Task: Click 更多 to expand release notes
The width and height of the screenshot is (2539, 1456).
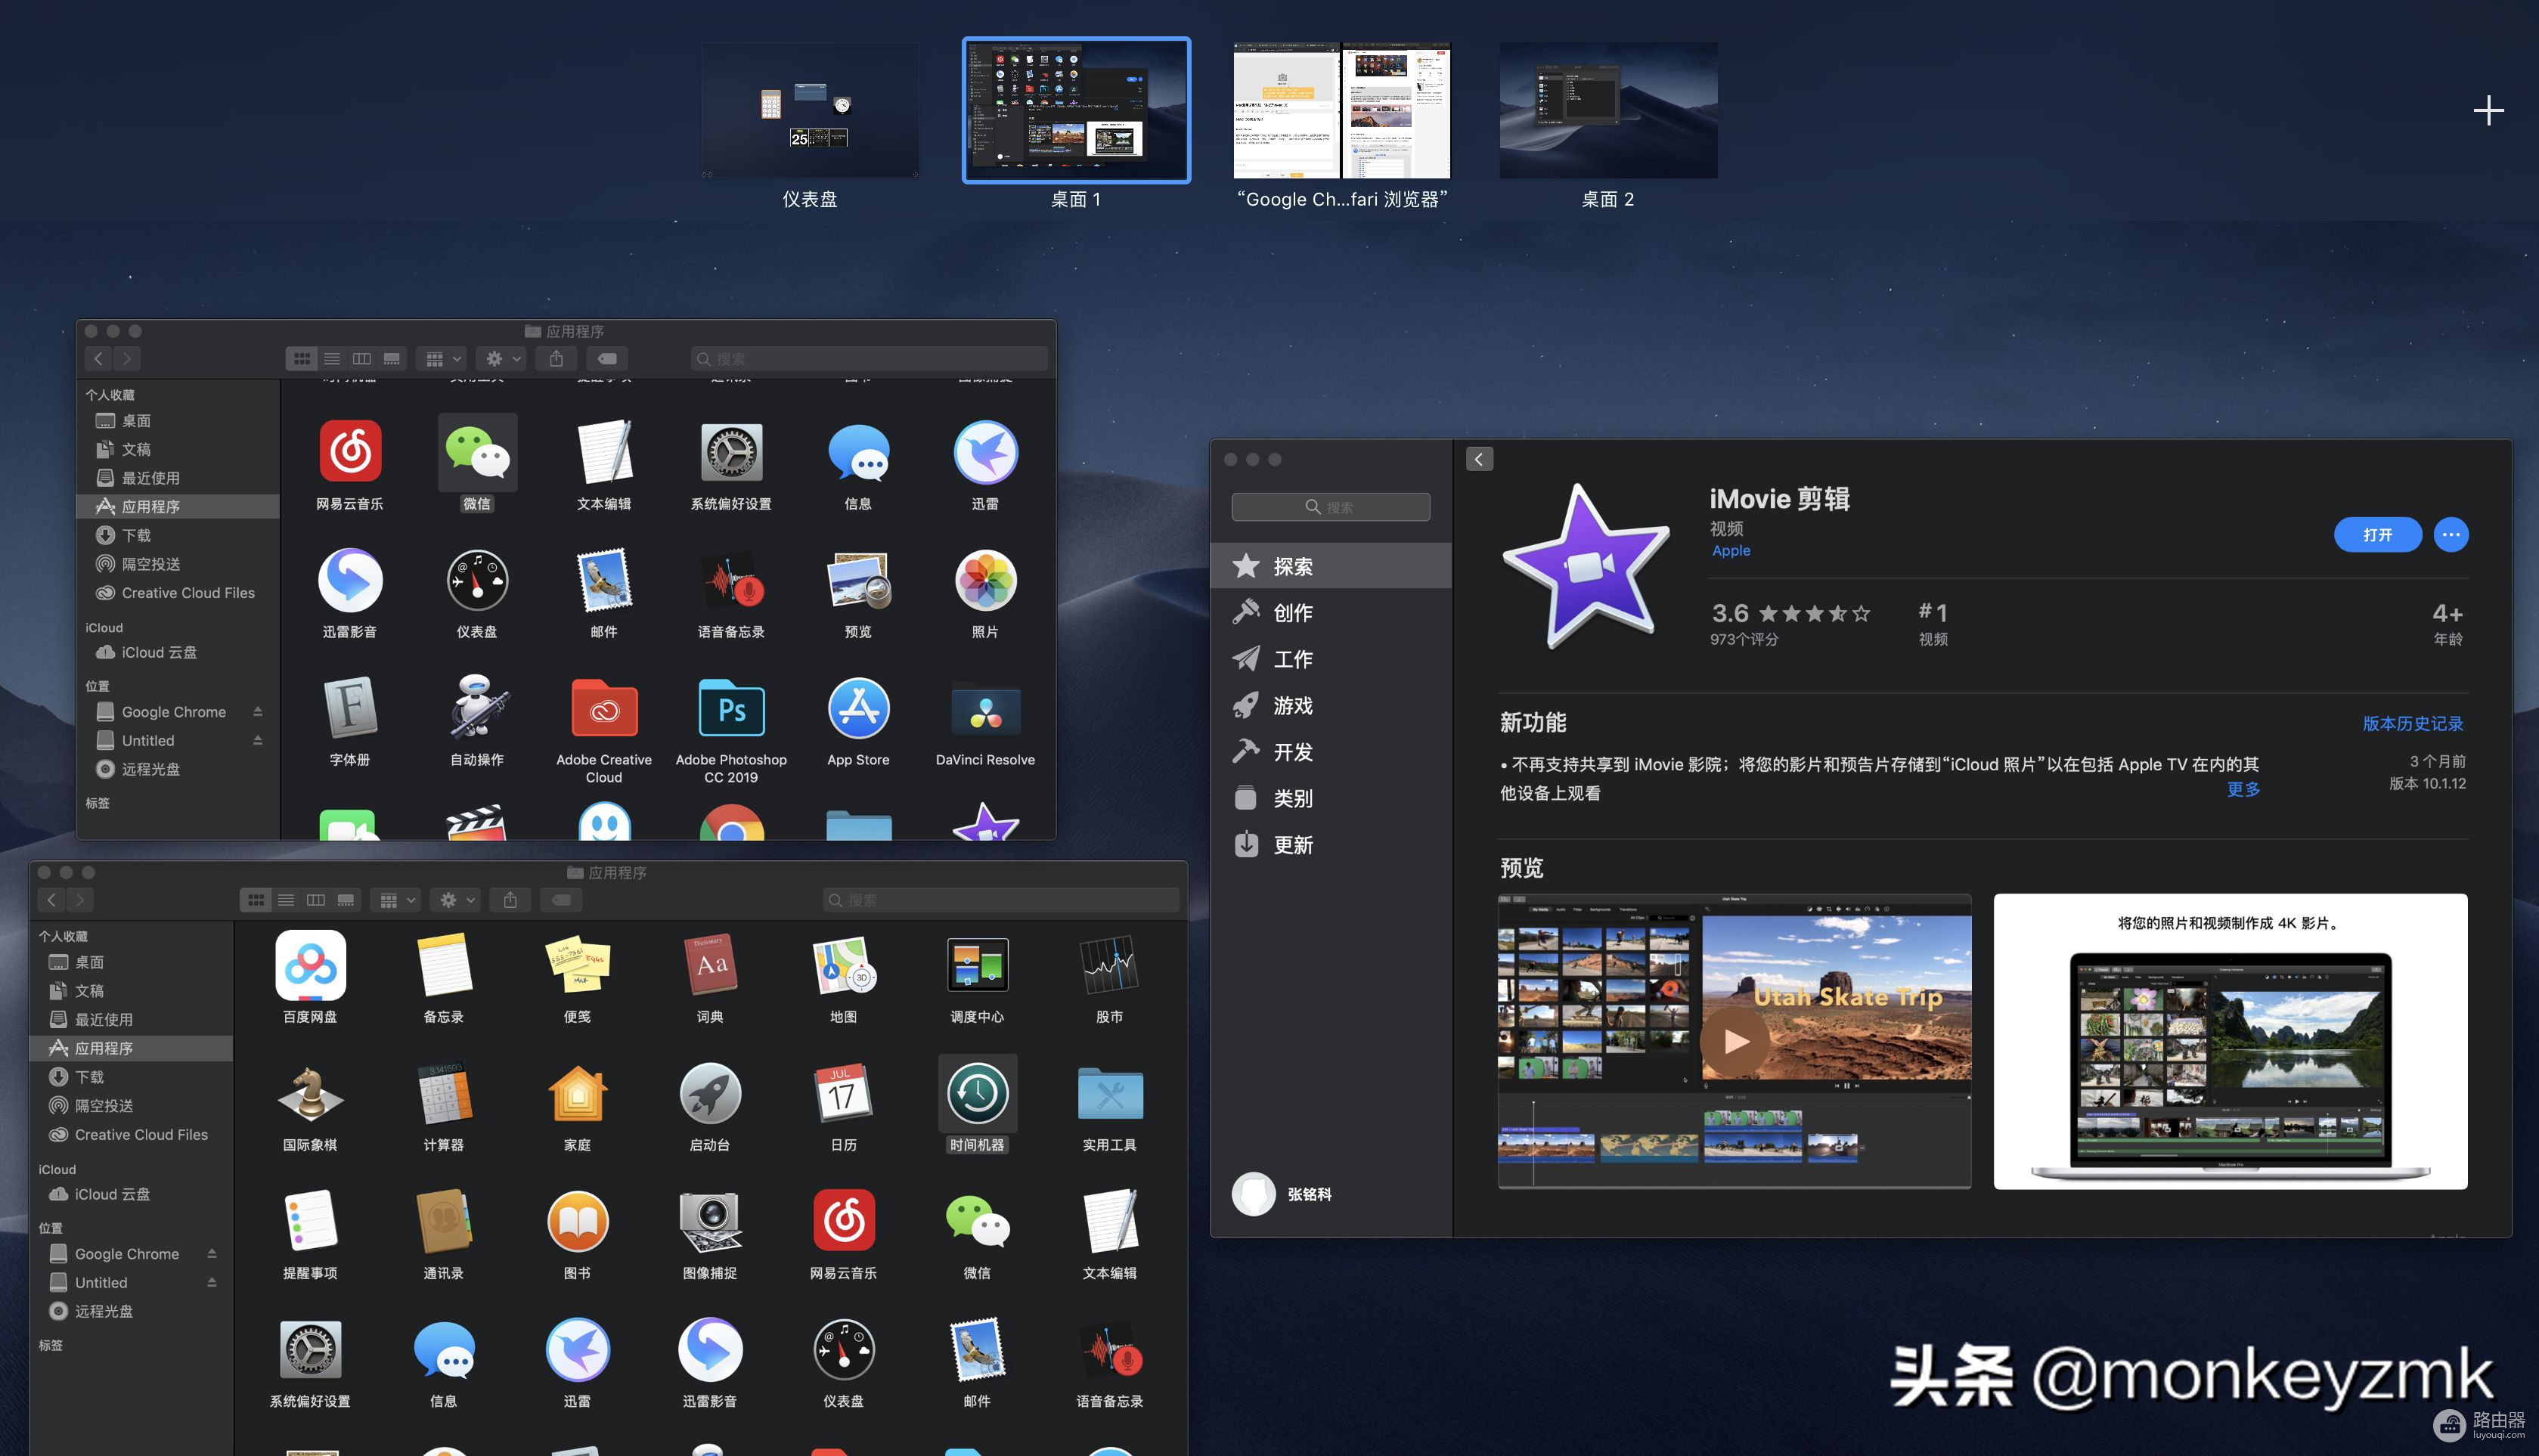Action: pyautogui.click(x=2243, y=789)
